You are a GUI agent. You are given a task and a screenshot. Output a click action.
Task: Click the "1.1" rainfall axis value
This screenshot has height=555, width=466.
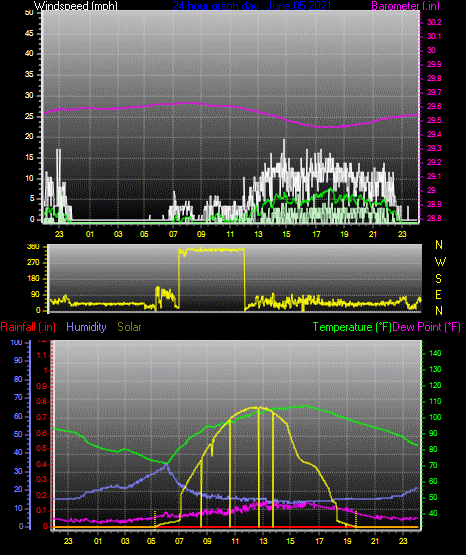click(x=42, y=355)
